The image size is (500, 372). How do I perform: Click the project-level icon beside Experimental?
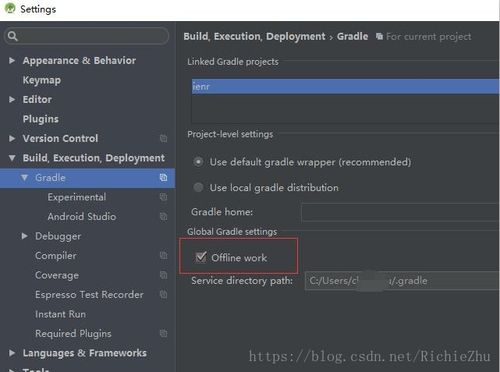163,197
